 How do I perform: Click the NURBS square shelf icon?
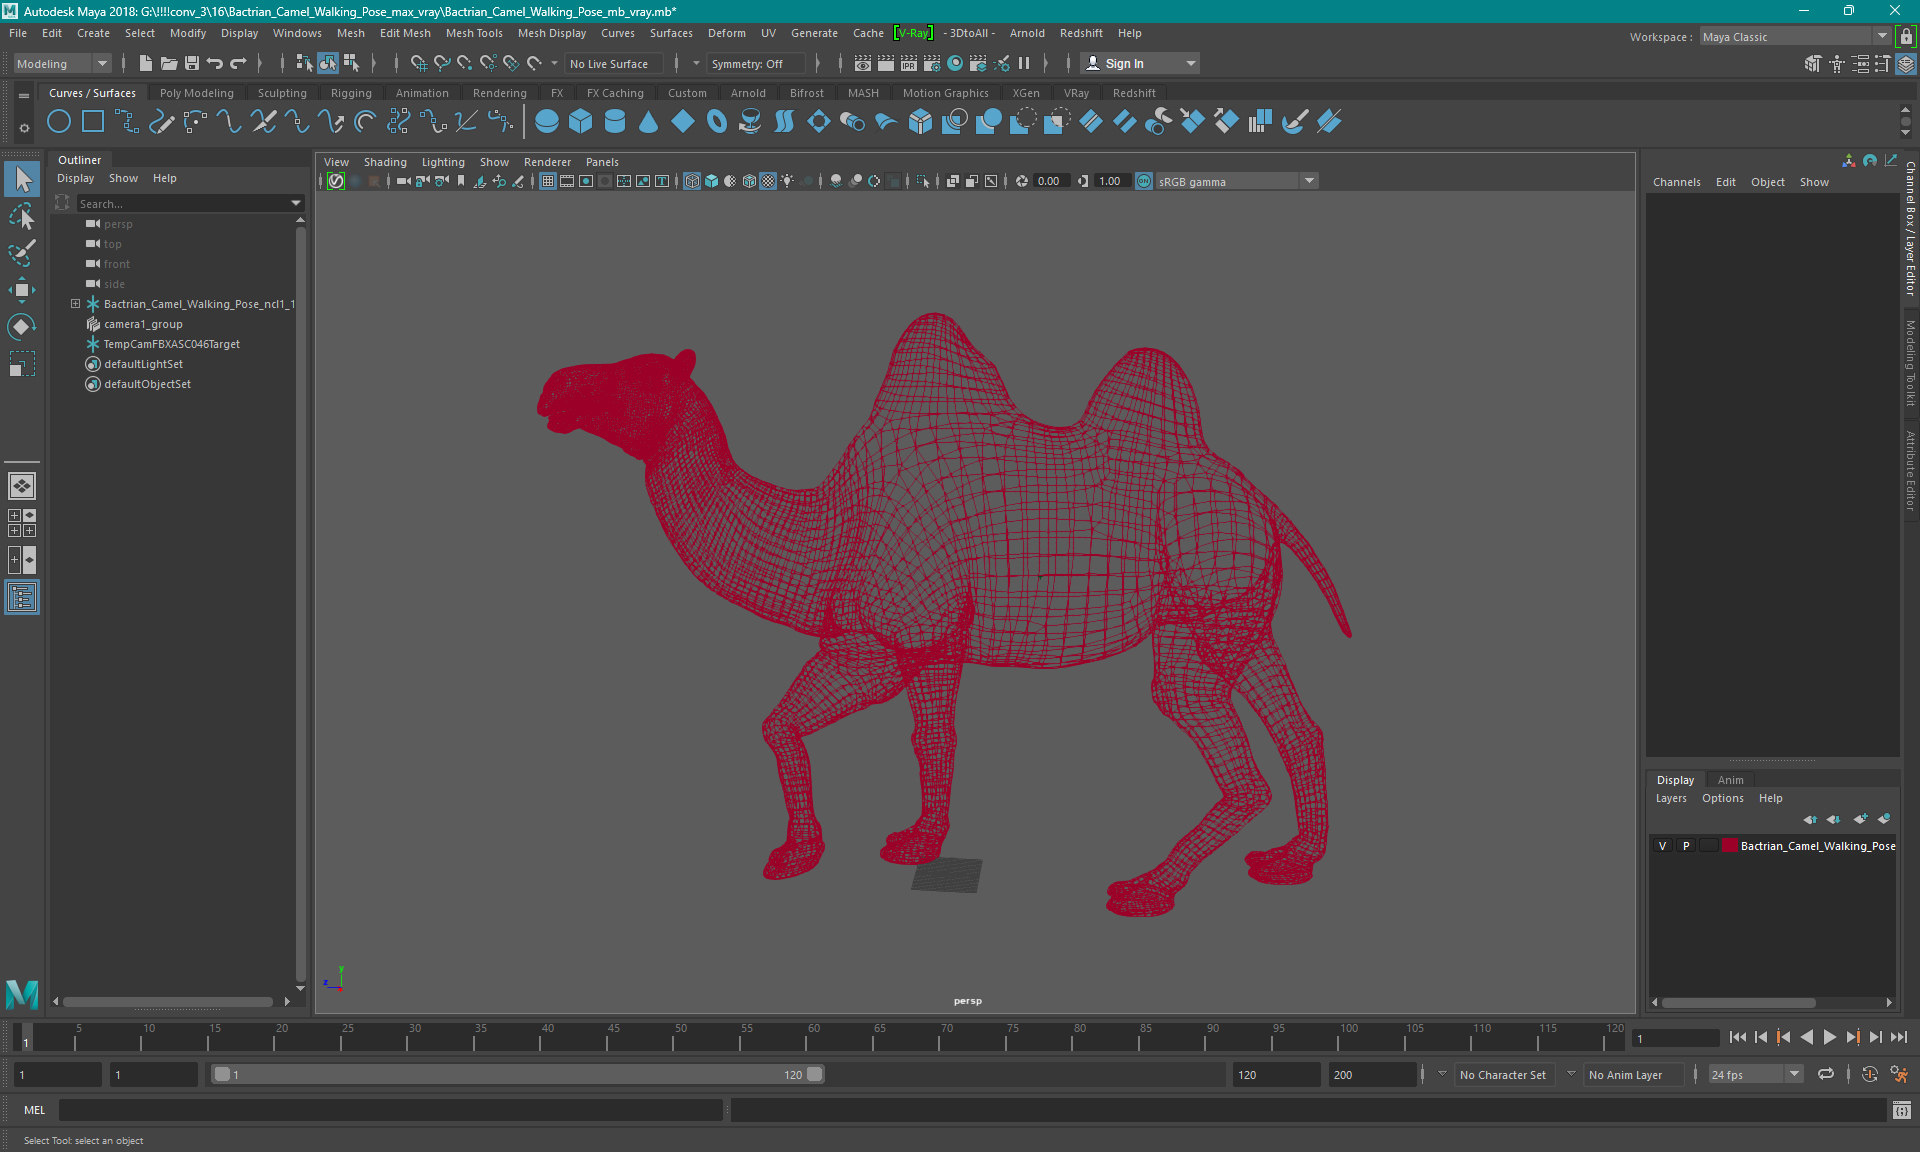pyautogui.click(x=93, y=122)
